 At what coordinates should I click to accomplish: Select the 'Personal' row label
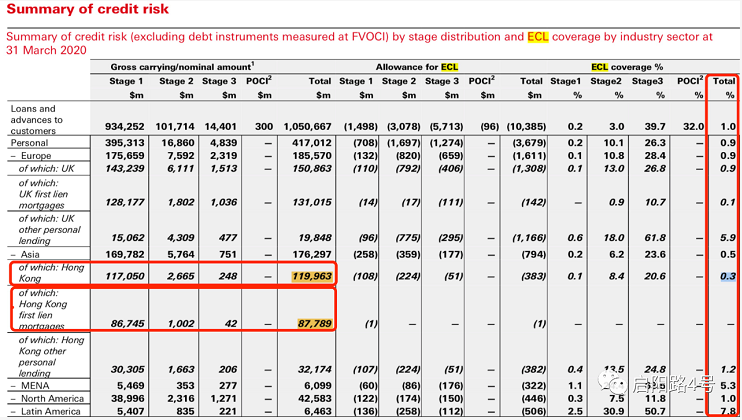coord(30,143)
